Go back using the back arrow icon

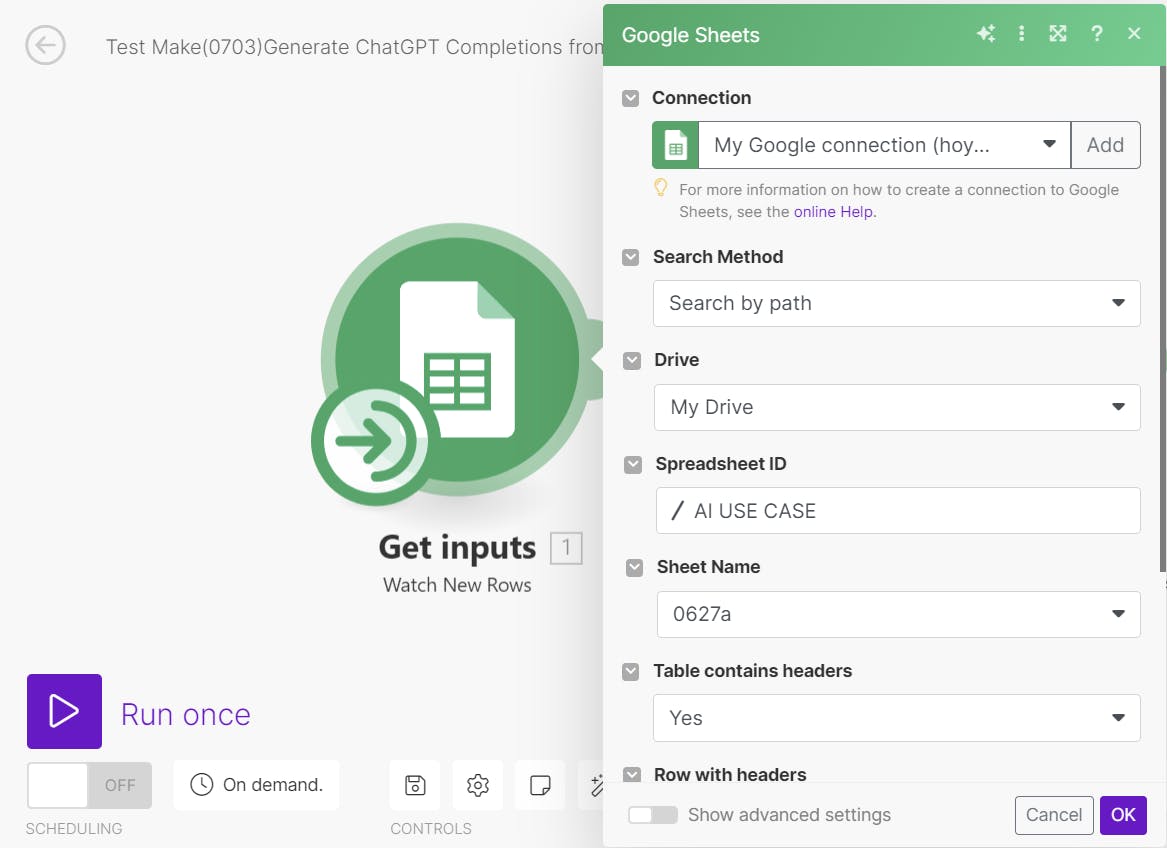click(45, 45)
